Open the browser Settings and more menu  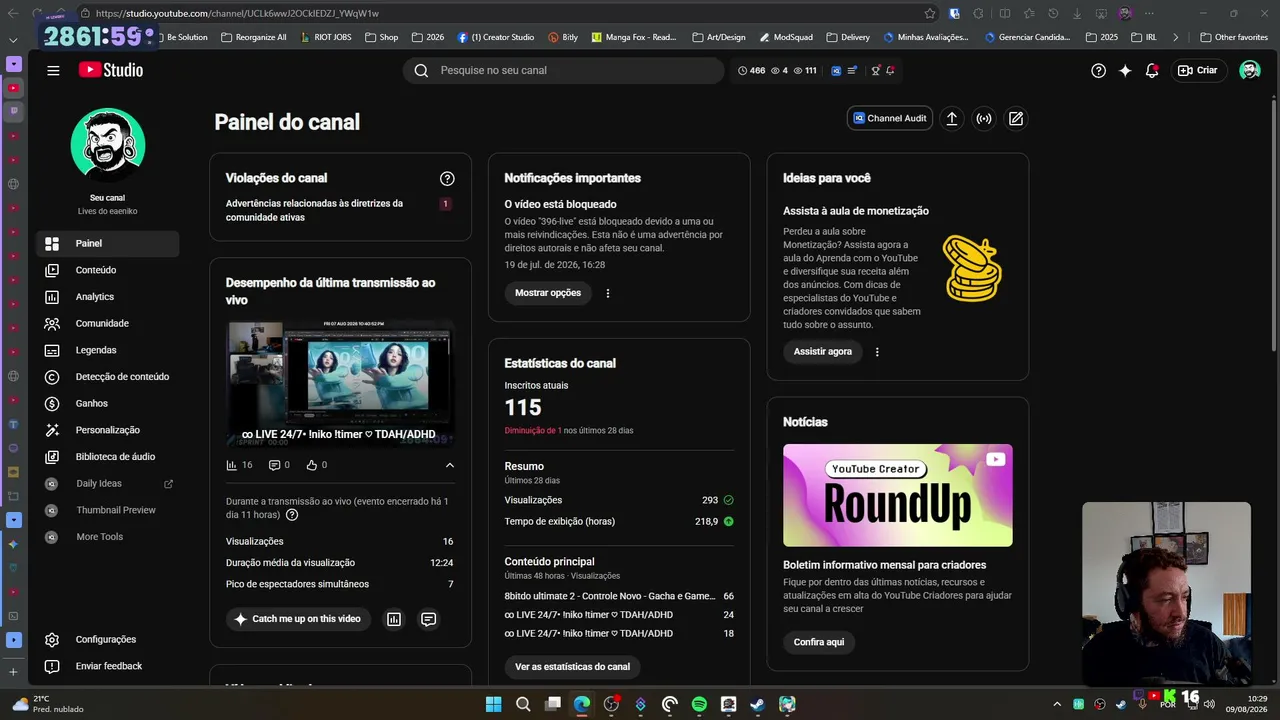point(1150,13)
